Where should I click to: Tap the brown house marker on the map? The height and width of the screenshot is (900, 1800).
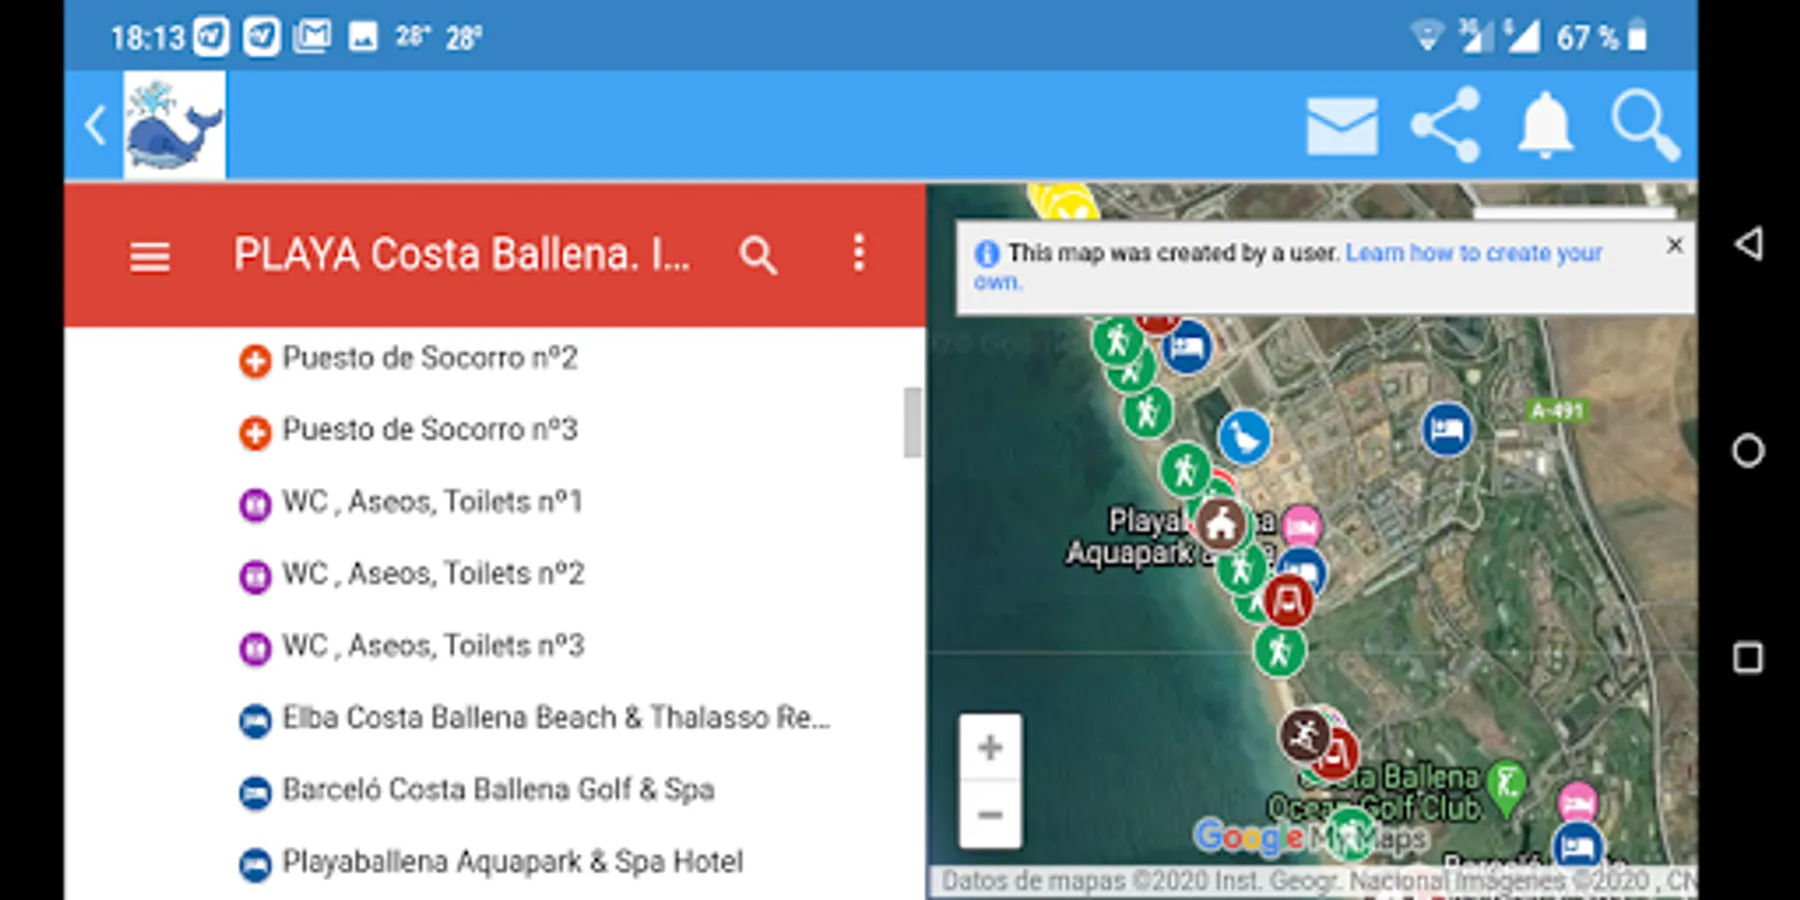click(x=1220, y=523)
